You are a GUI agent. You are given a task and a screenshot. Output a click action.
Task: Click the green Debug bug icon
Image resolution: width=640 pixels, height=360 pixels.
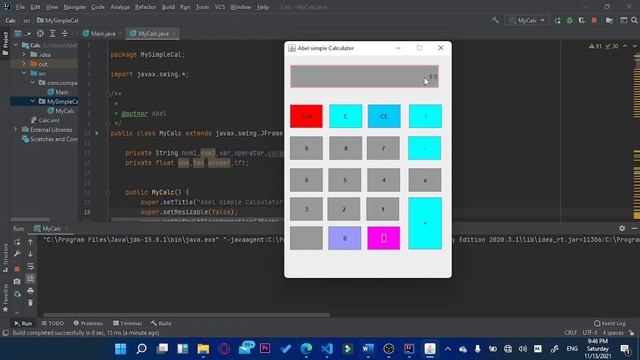[x=570, y=20]
